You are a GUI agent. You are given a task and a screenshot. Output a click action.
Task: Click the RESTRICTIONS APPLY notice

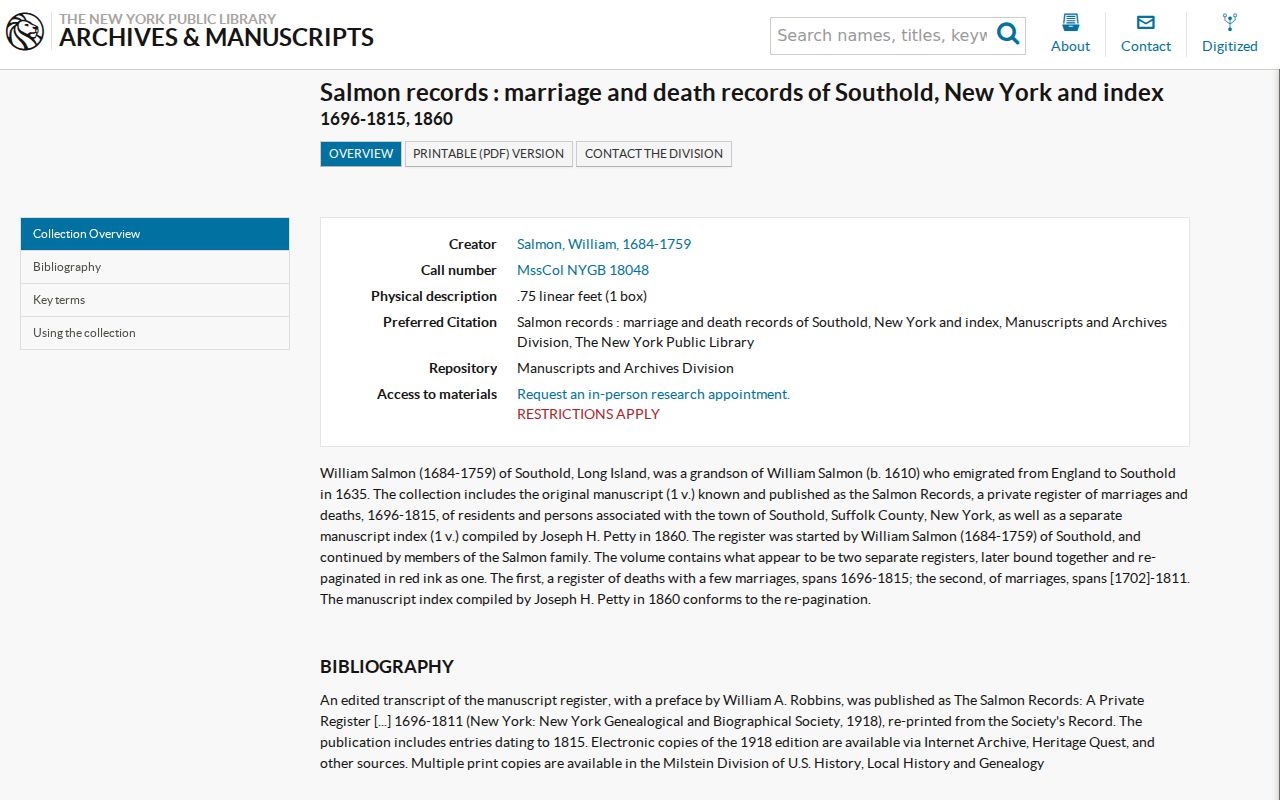click(588, 414)
